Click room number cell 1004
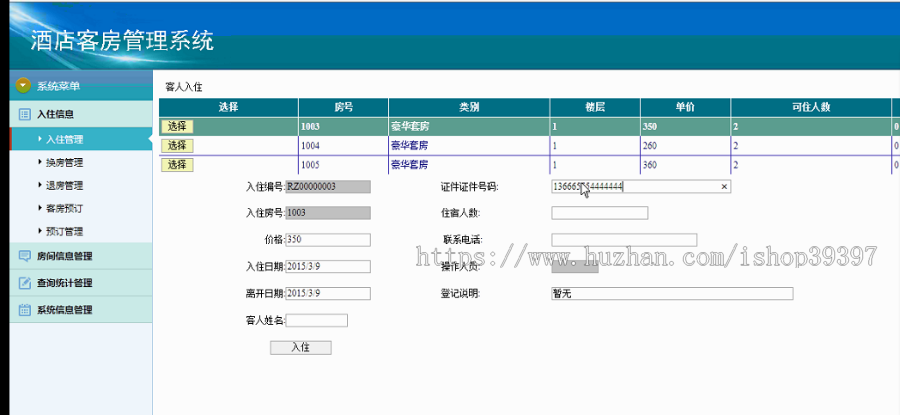This screenshot has width=900, height=415. [x=343, y=146]
